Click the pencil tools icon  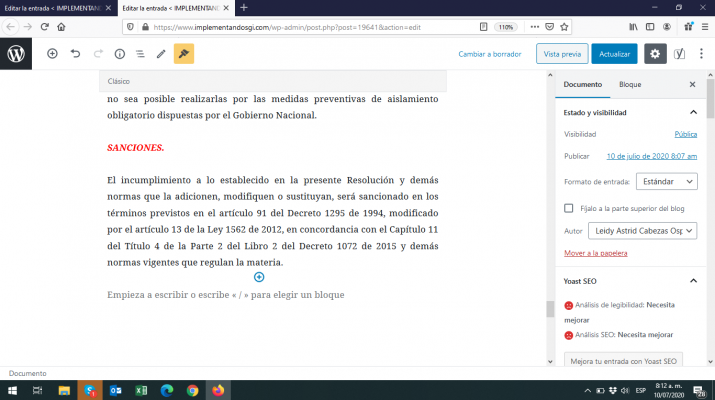[161, 54]
